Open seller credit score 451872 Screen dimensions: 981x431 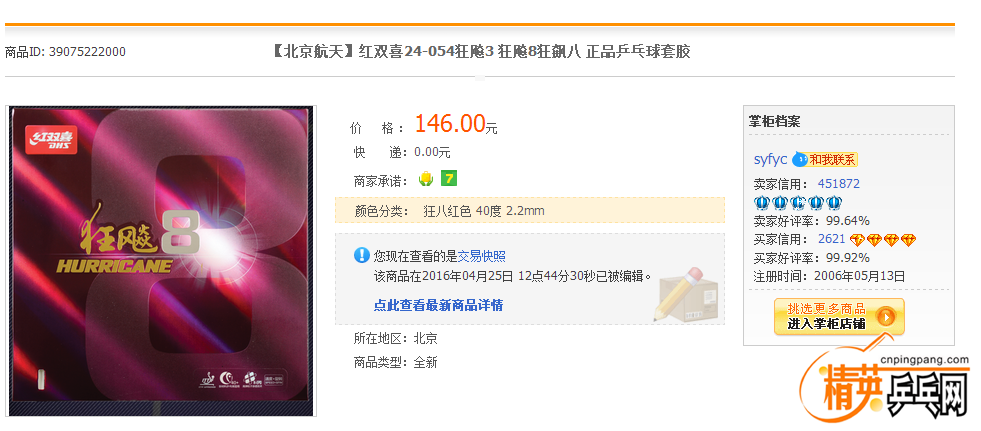(x=838, y=184)
